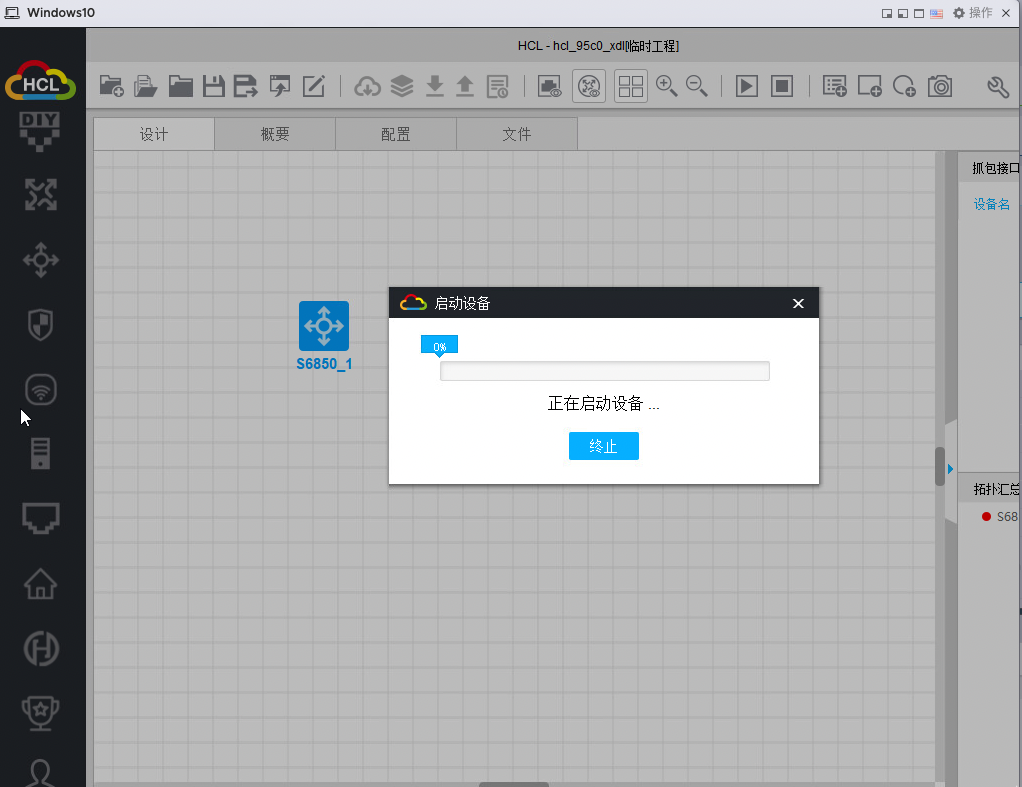Stop all devices with stop button

coord(782,86)
